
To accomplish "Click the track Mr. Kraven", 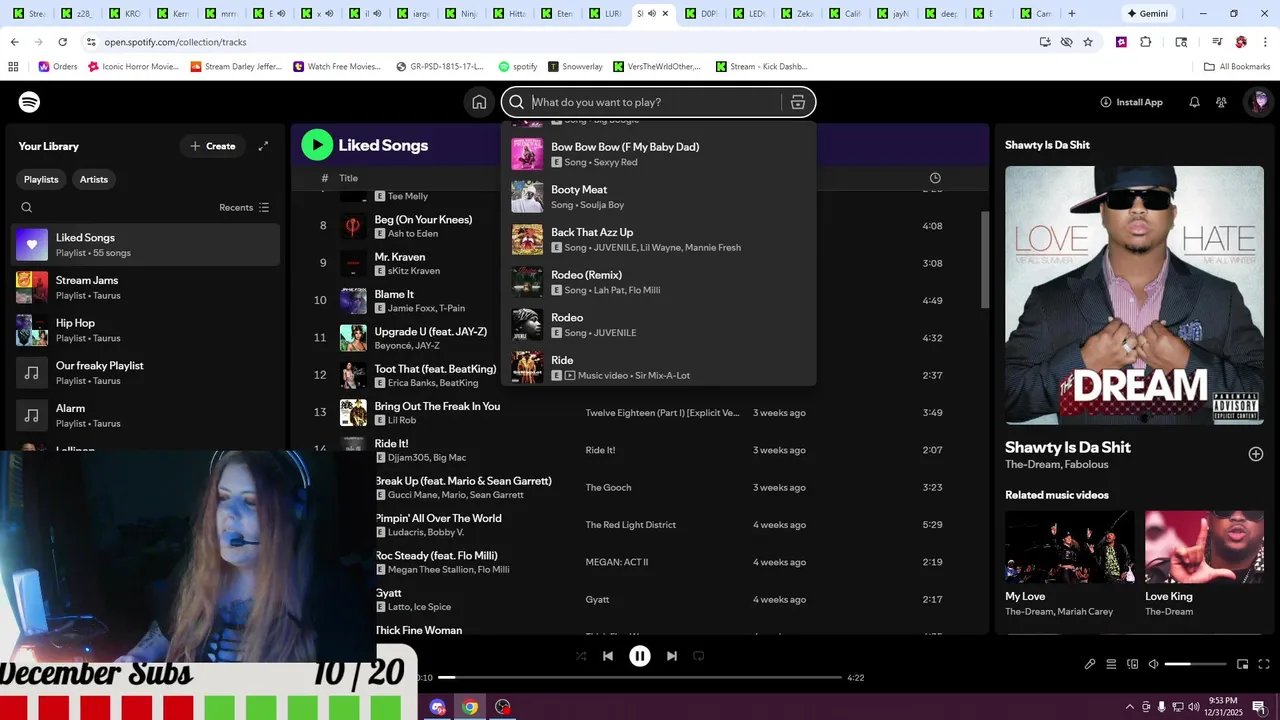I will click(x=400, y=257).
